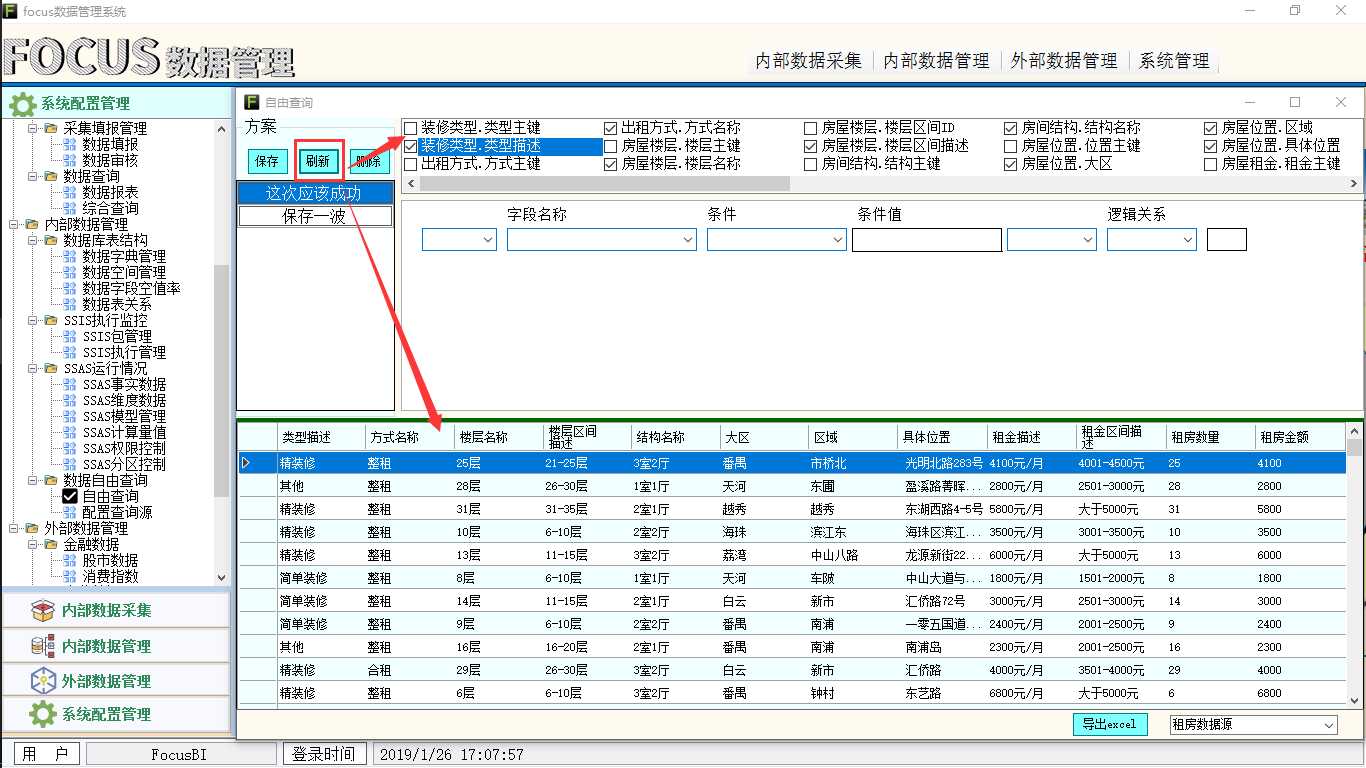
Task: Click the icon beside 配置查询源 node
Action: coord(70,512)
